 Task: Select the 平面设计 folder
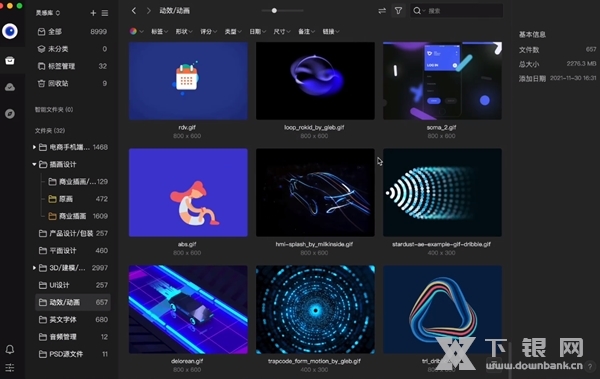pos(72,250)
